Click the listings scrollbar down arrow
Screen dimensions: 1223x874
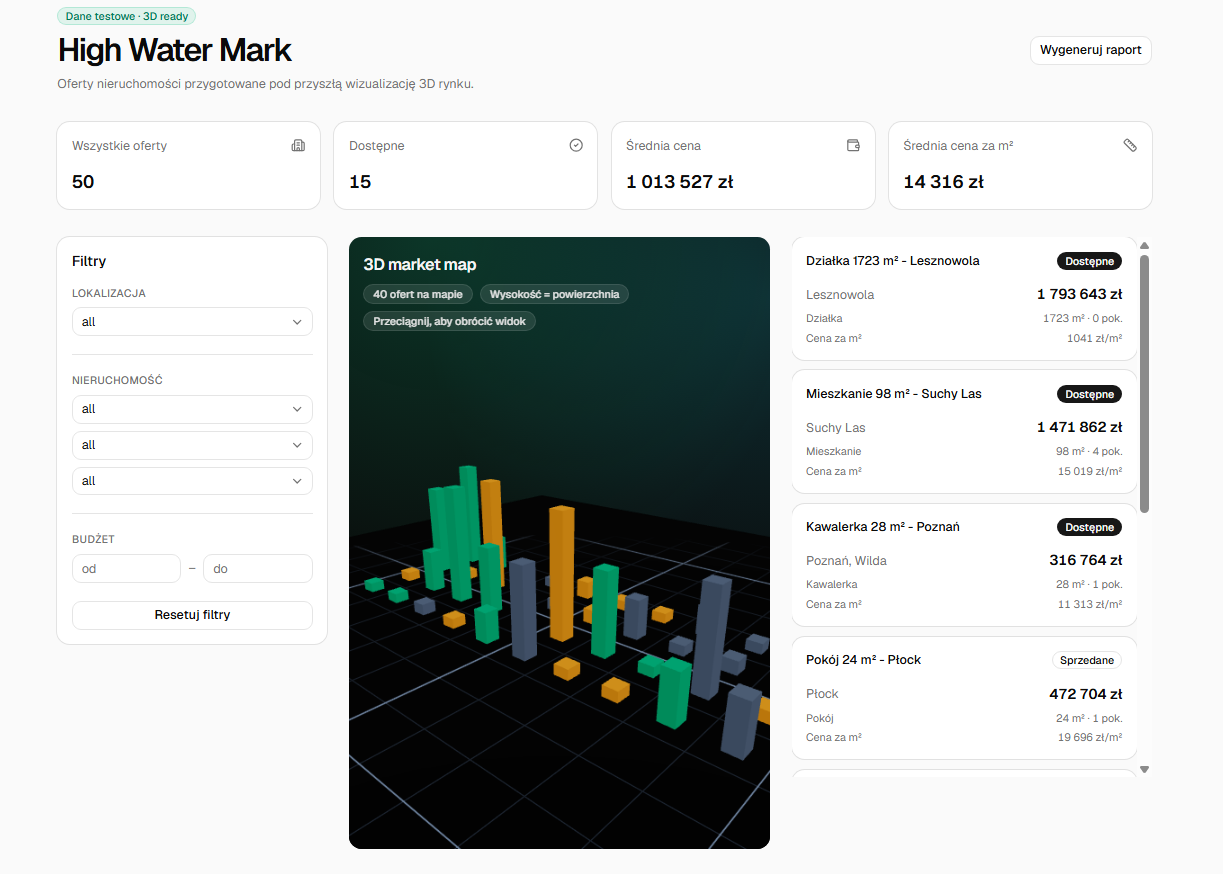point(1144,769)
